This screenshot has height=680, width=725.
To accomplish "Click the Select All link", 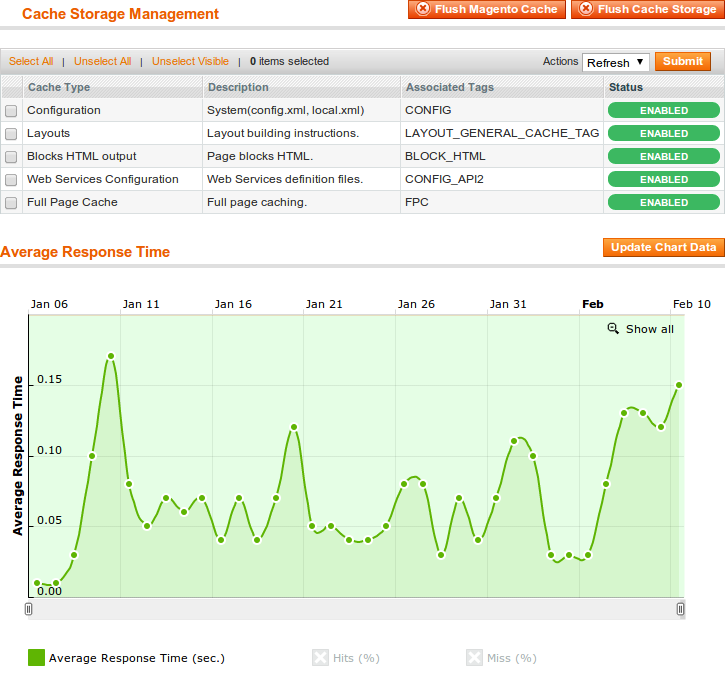I will [x=31, y=61].
